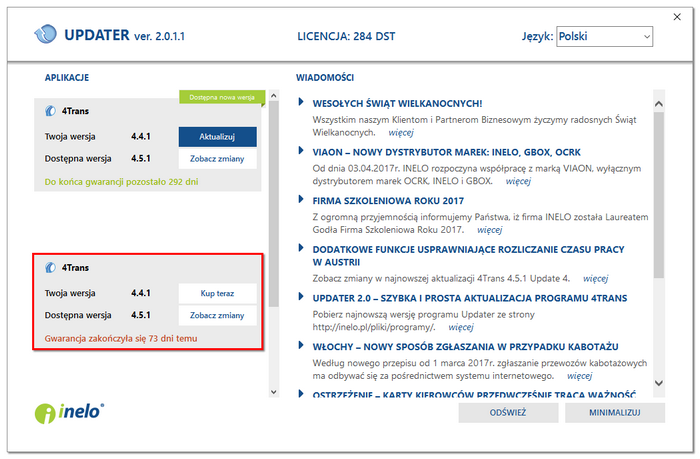Click the Aktualizuj button for 4Trans
Viewport: 700px width, 459px height.
(217, 137)
